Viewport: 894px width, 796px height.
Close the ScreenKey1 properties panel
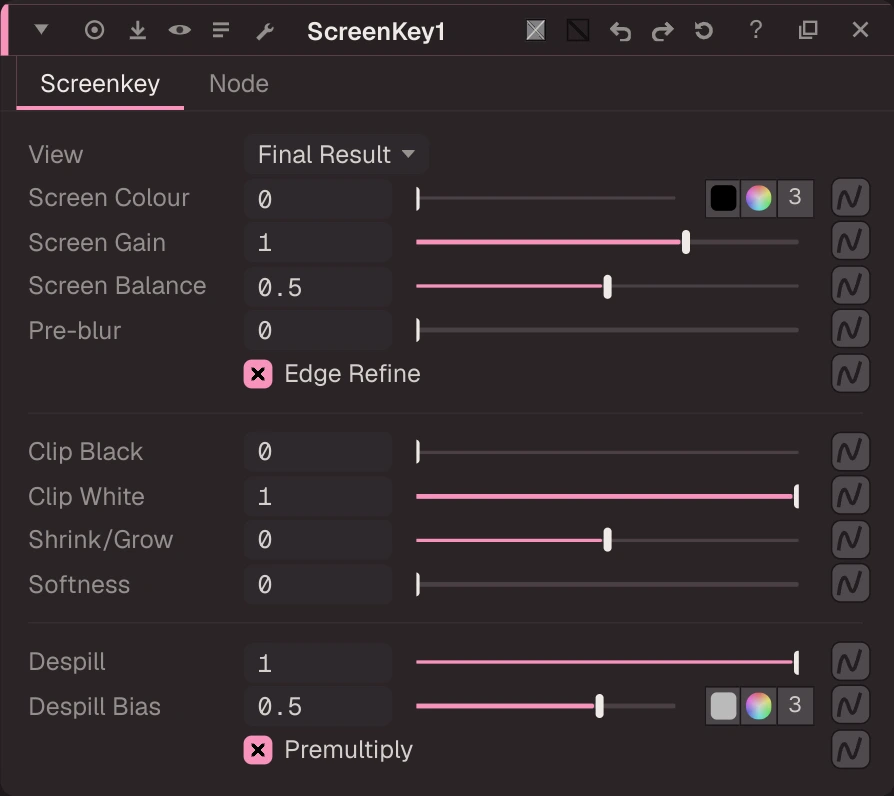pyautogui.click(x=860, y=30)
